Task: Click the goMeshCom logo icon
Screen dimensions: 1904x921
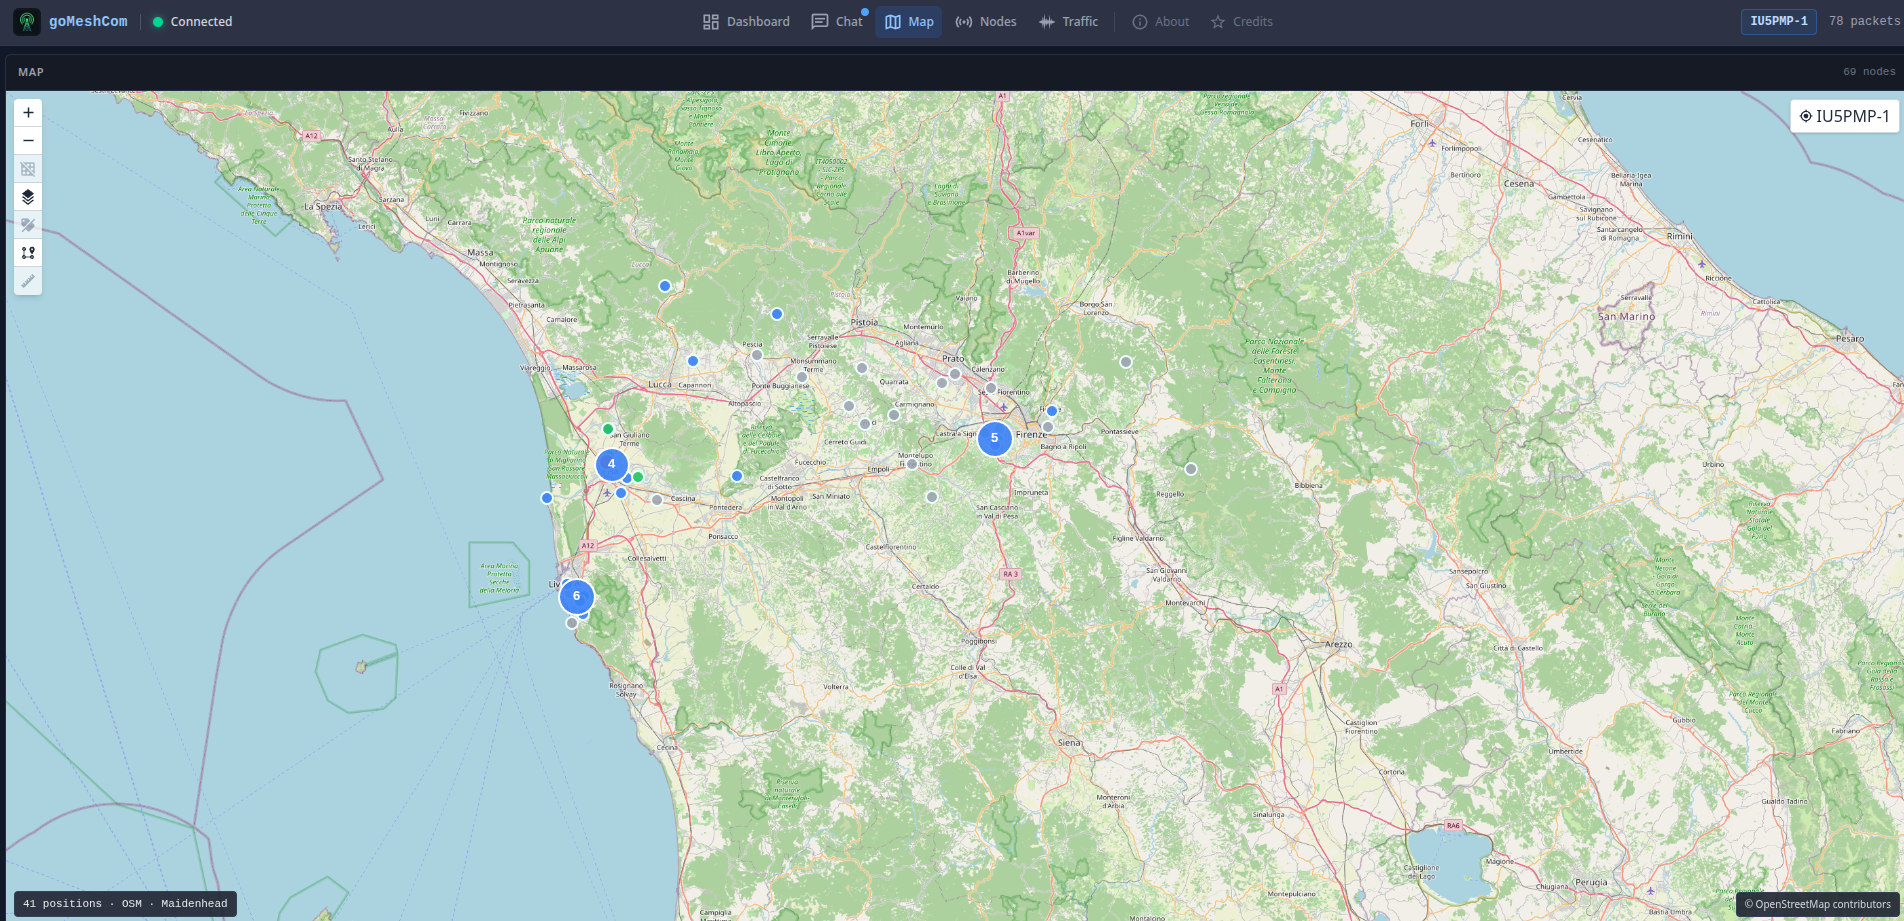Action: 27,22
